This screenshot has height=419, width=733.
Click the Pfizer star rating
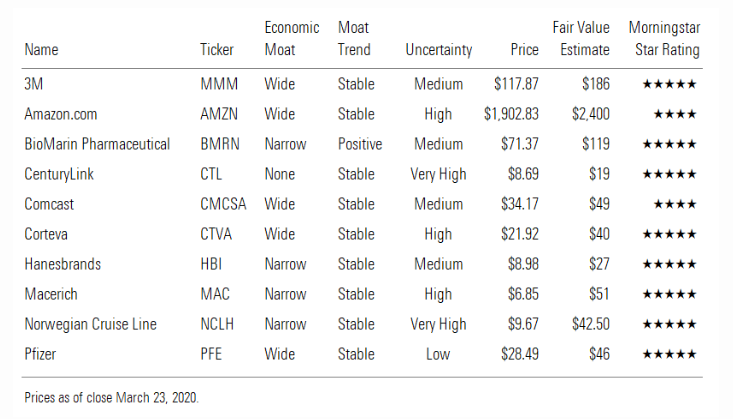(671, 355)
